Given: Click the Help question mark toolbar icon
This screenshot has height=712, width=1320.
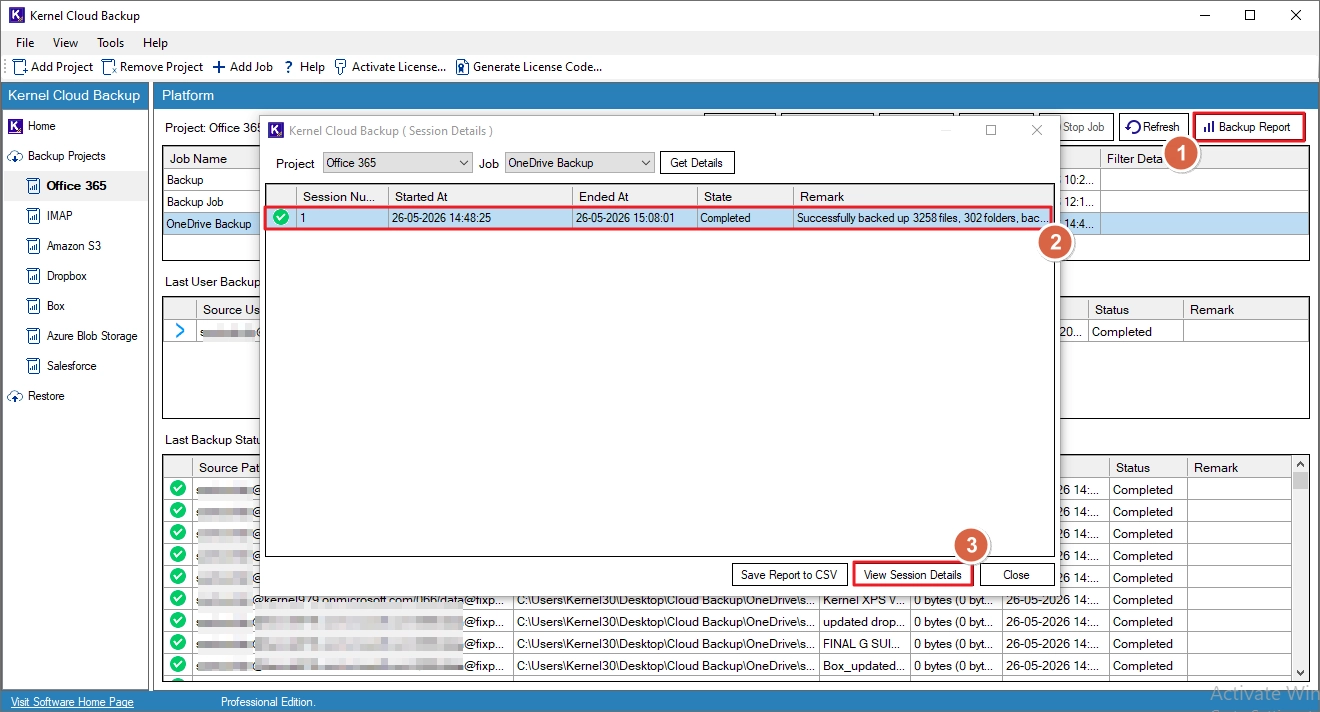Looking at the screenshot, I should [x=289, y=67].
